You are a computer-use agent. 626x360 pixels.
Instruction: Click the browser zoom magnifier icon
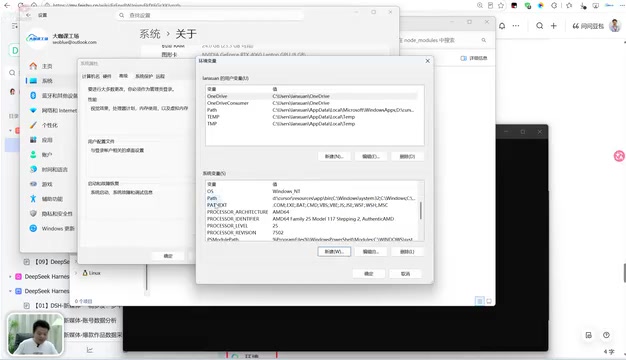click(479, 5)
